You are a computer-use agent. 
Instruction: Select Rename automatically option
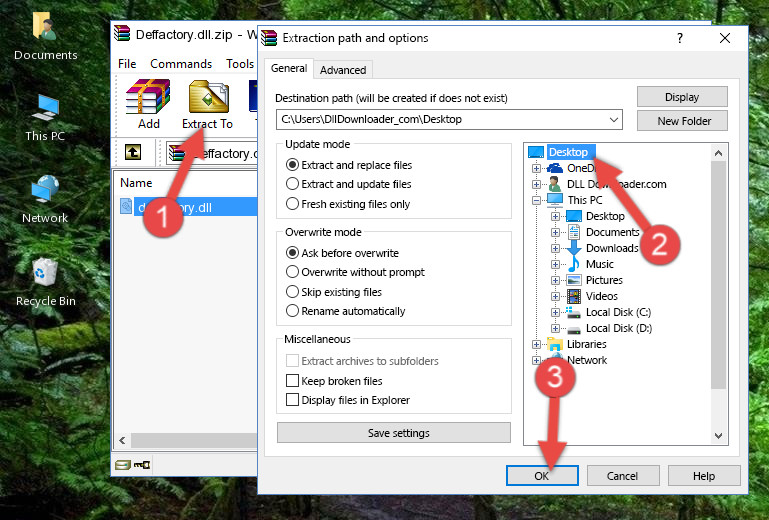point(292,311)
